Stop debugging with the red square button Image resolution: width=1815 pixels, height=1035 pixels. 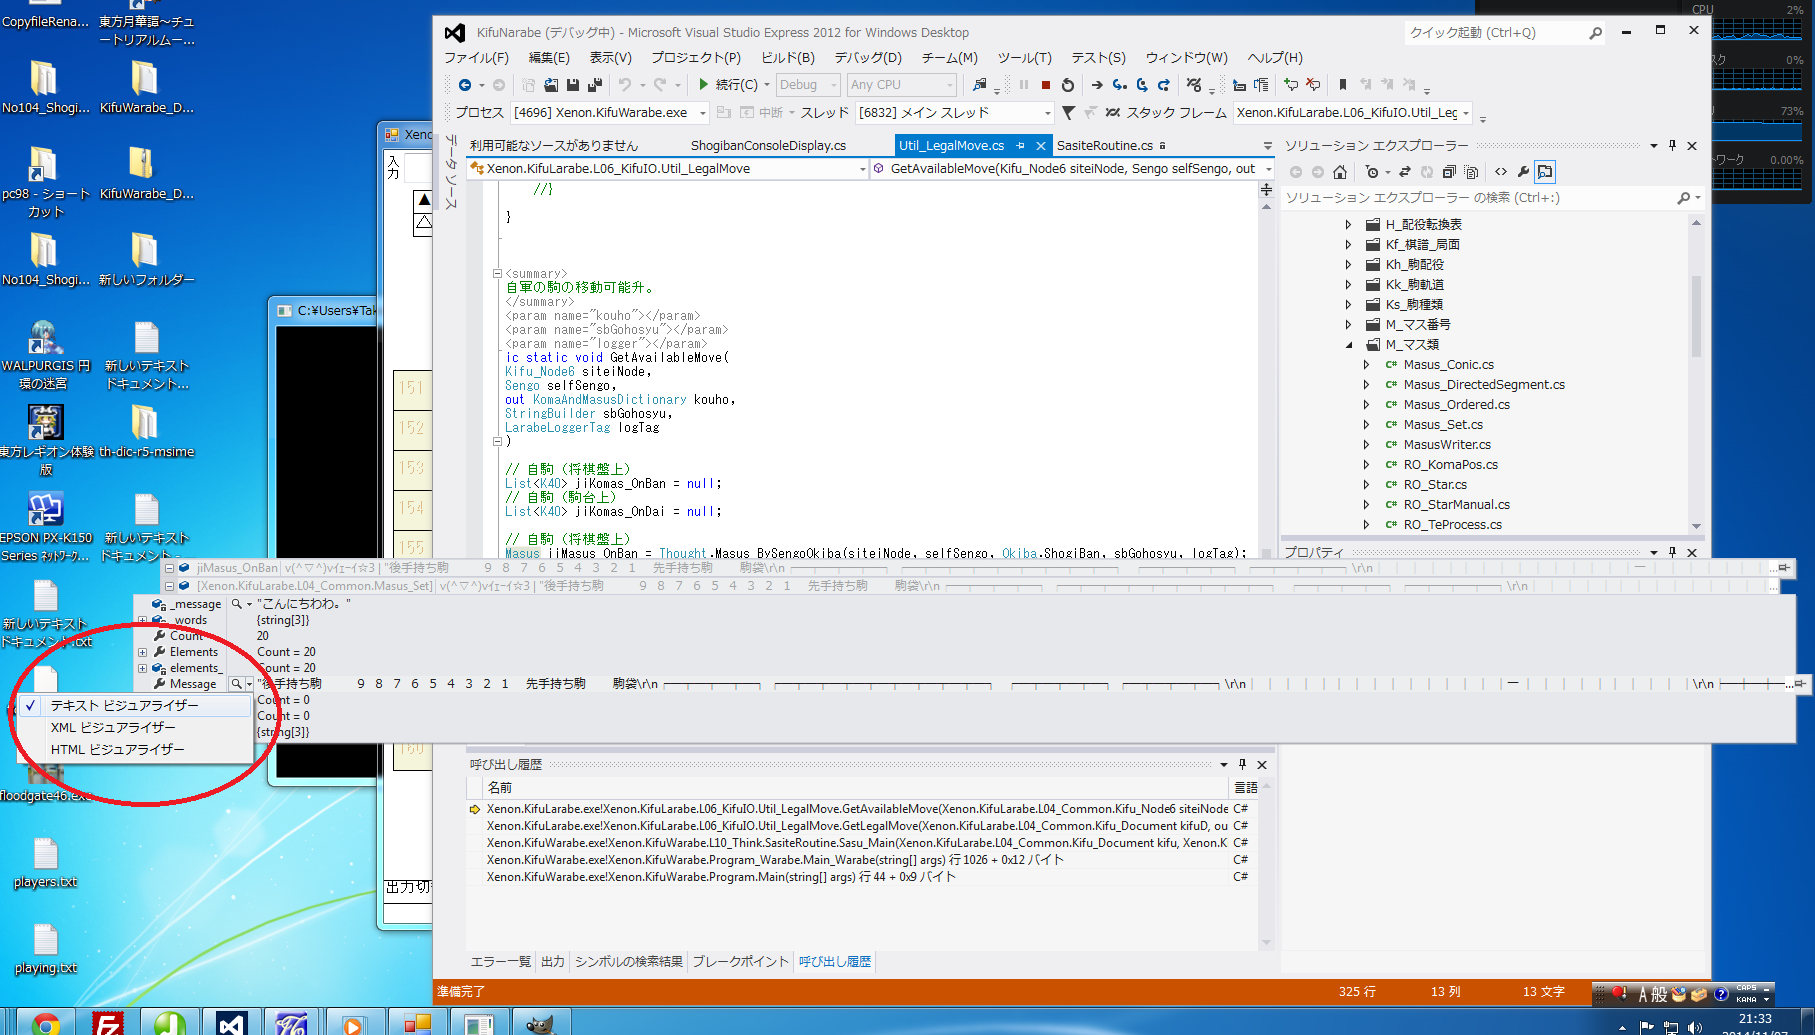coord(1045,85)
